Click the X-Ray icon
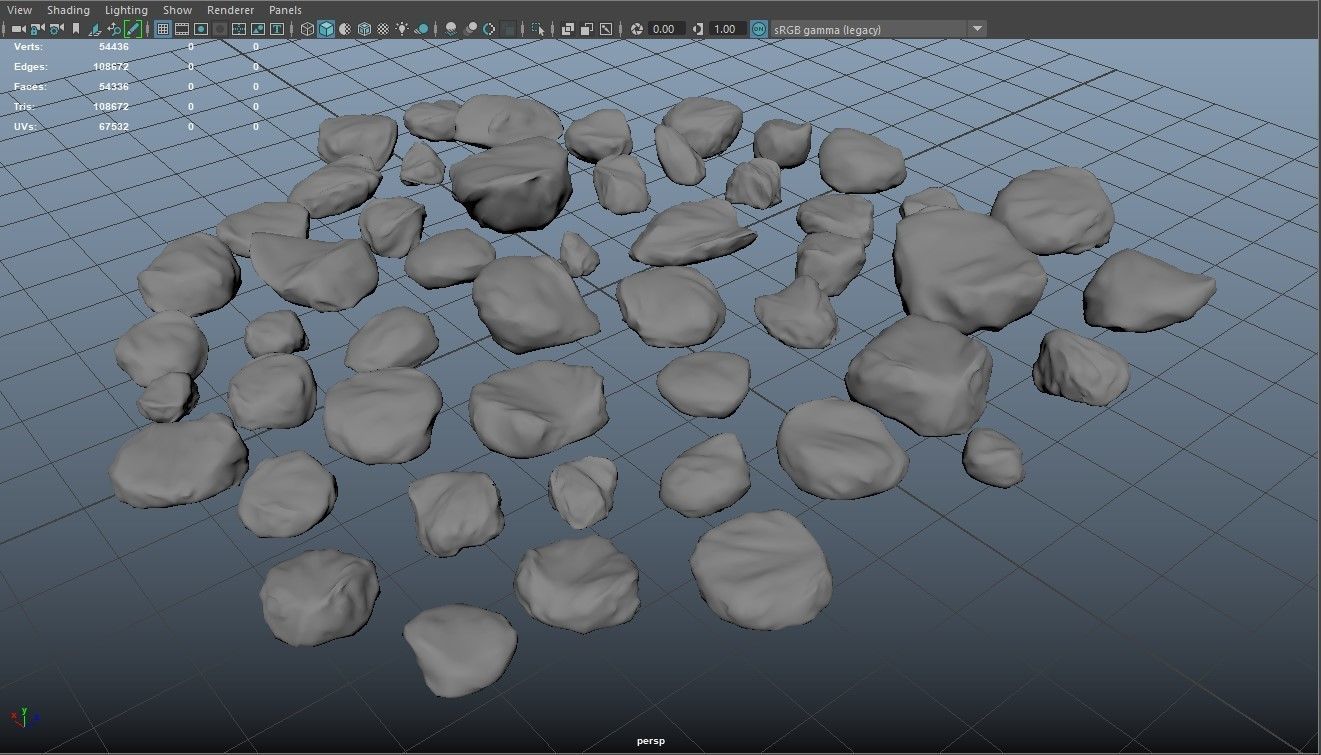1321x755 pixels. (x=567, y=29)
